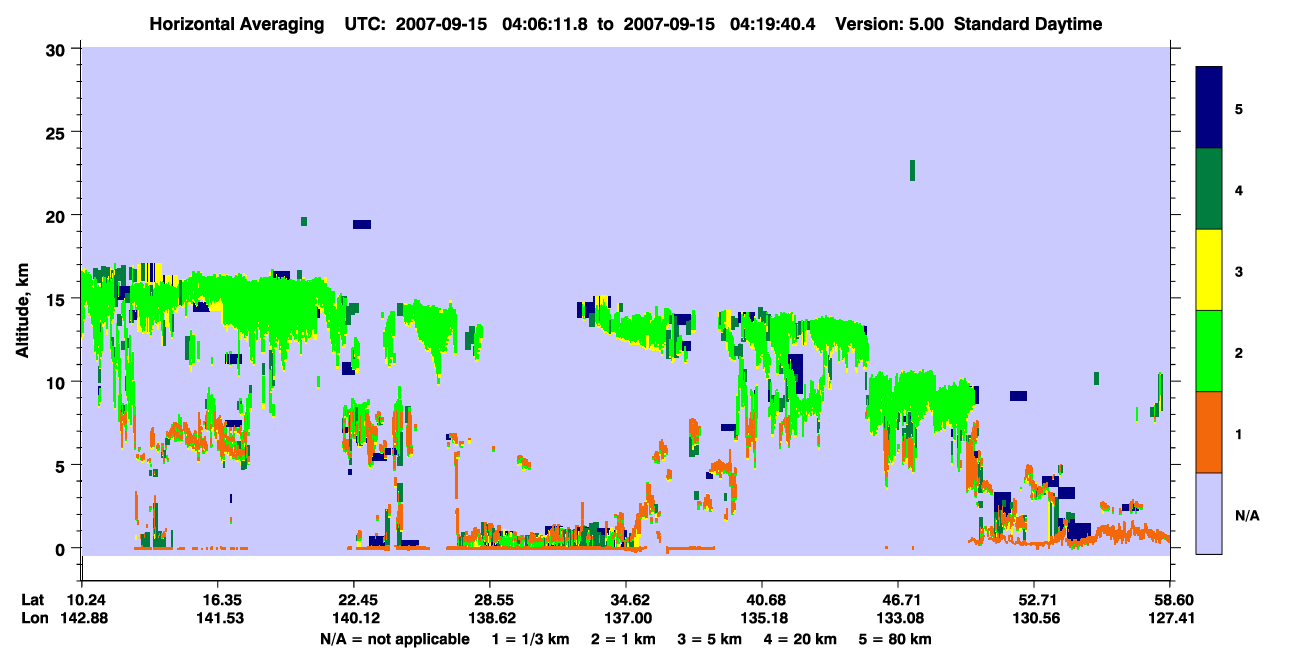Click the y-axis tick label 30
1300x667 pixels.
pyautogui.click(x=58, y=49)
